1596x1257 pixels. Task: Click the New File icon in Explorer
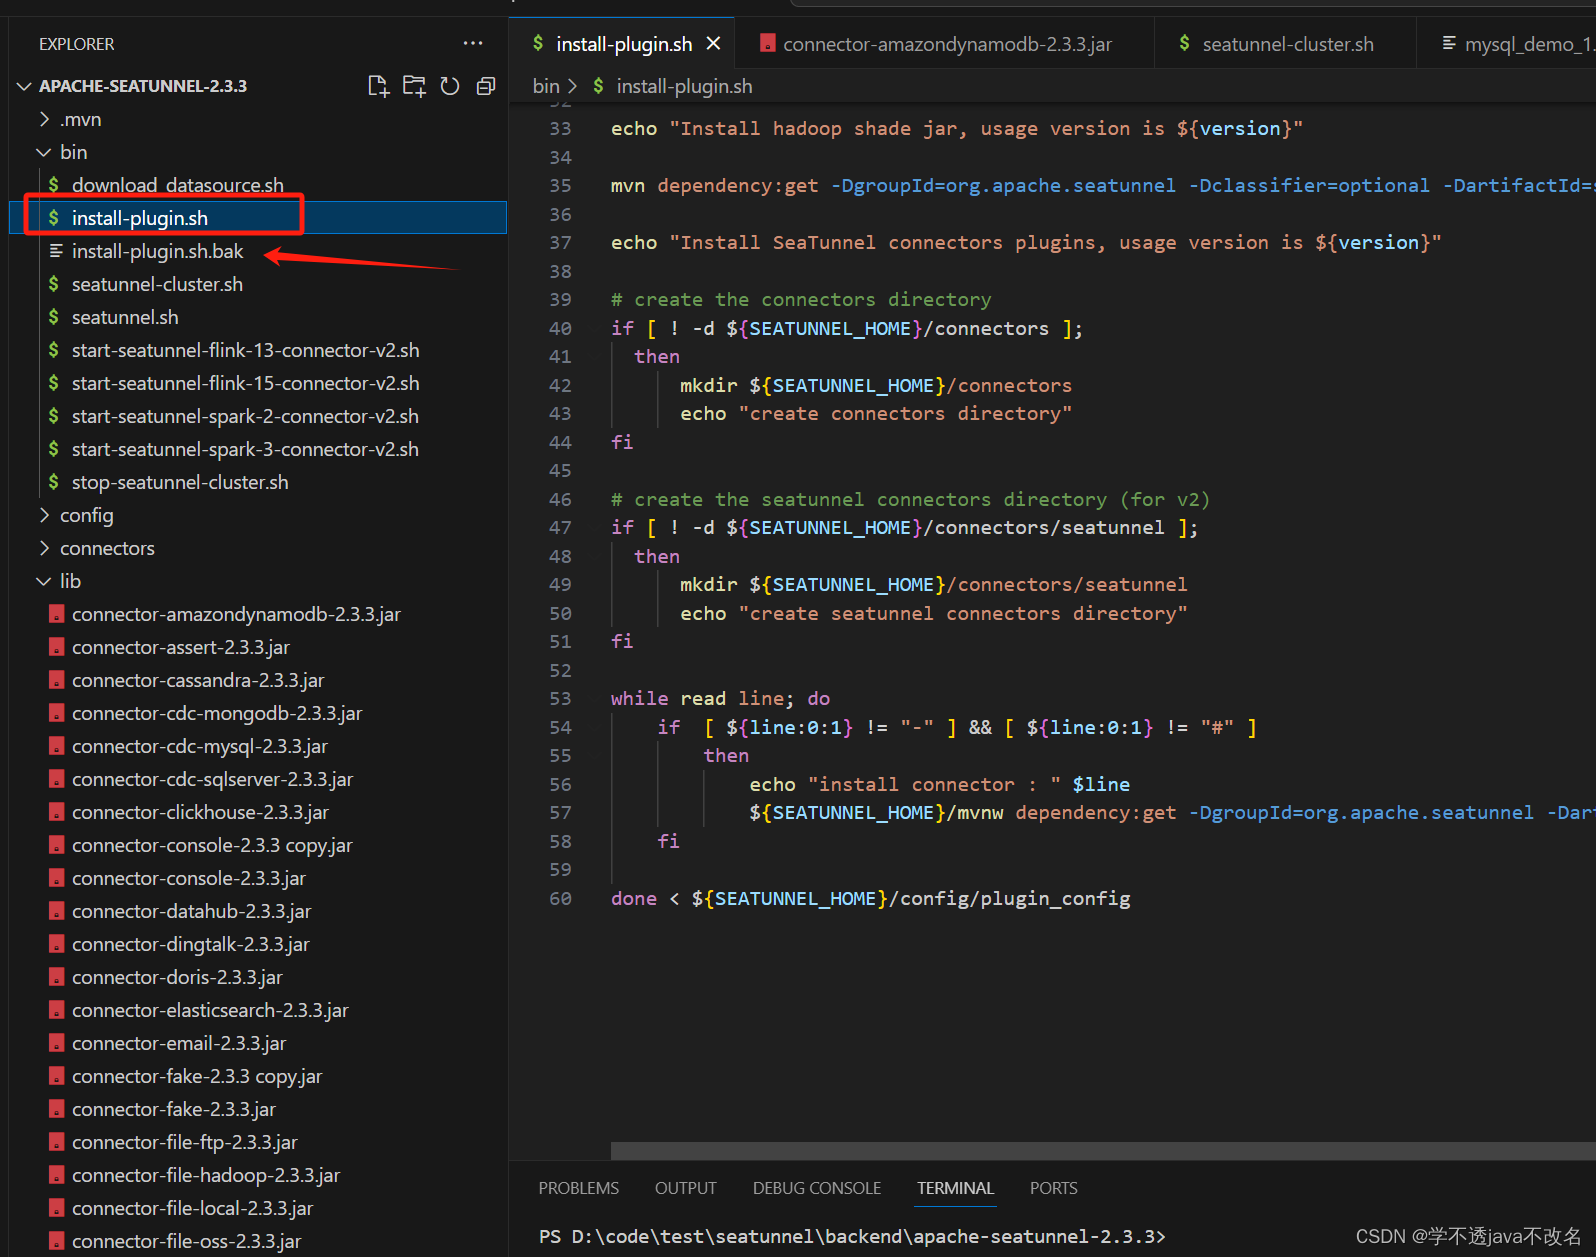pyautogui.click(x=378, y=86)
